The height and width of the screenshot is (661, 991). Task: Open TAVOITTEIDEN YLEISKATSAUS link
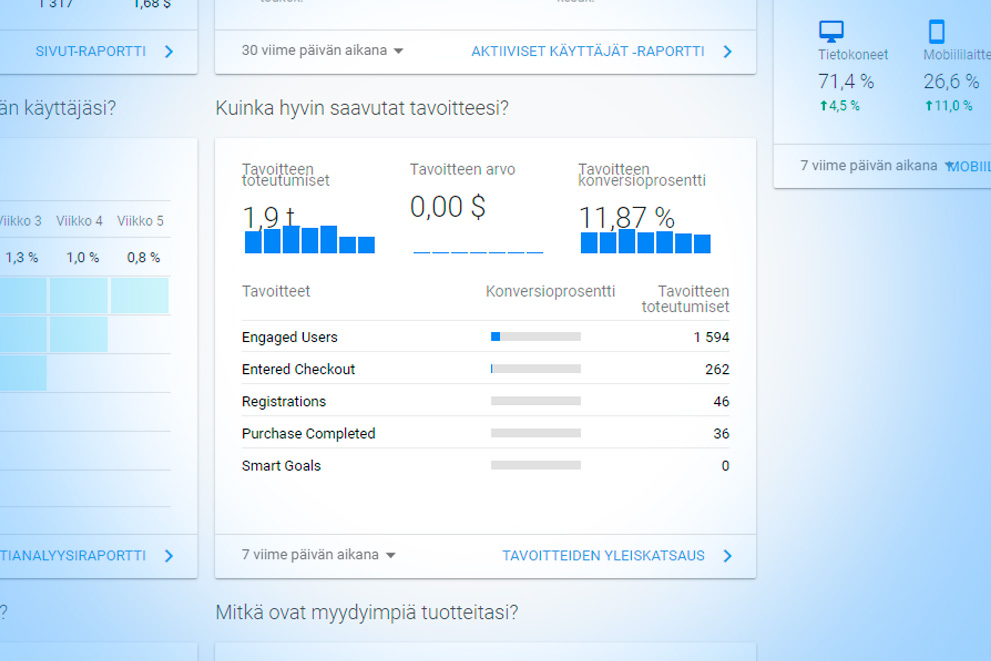click(604, 555)
